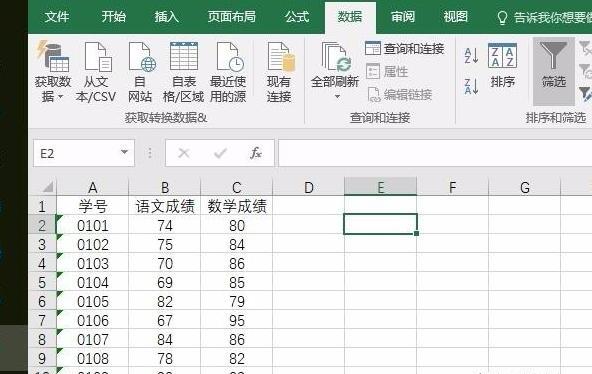Click the advanced filter icon

[x=586, y=94]
